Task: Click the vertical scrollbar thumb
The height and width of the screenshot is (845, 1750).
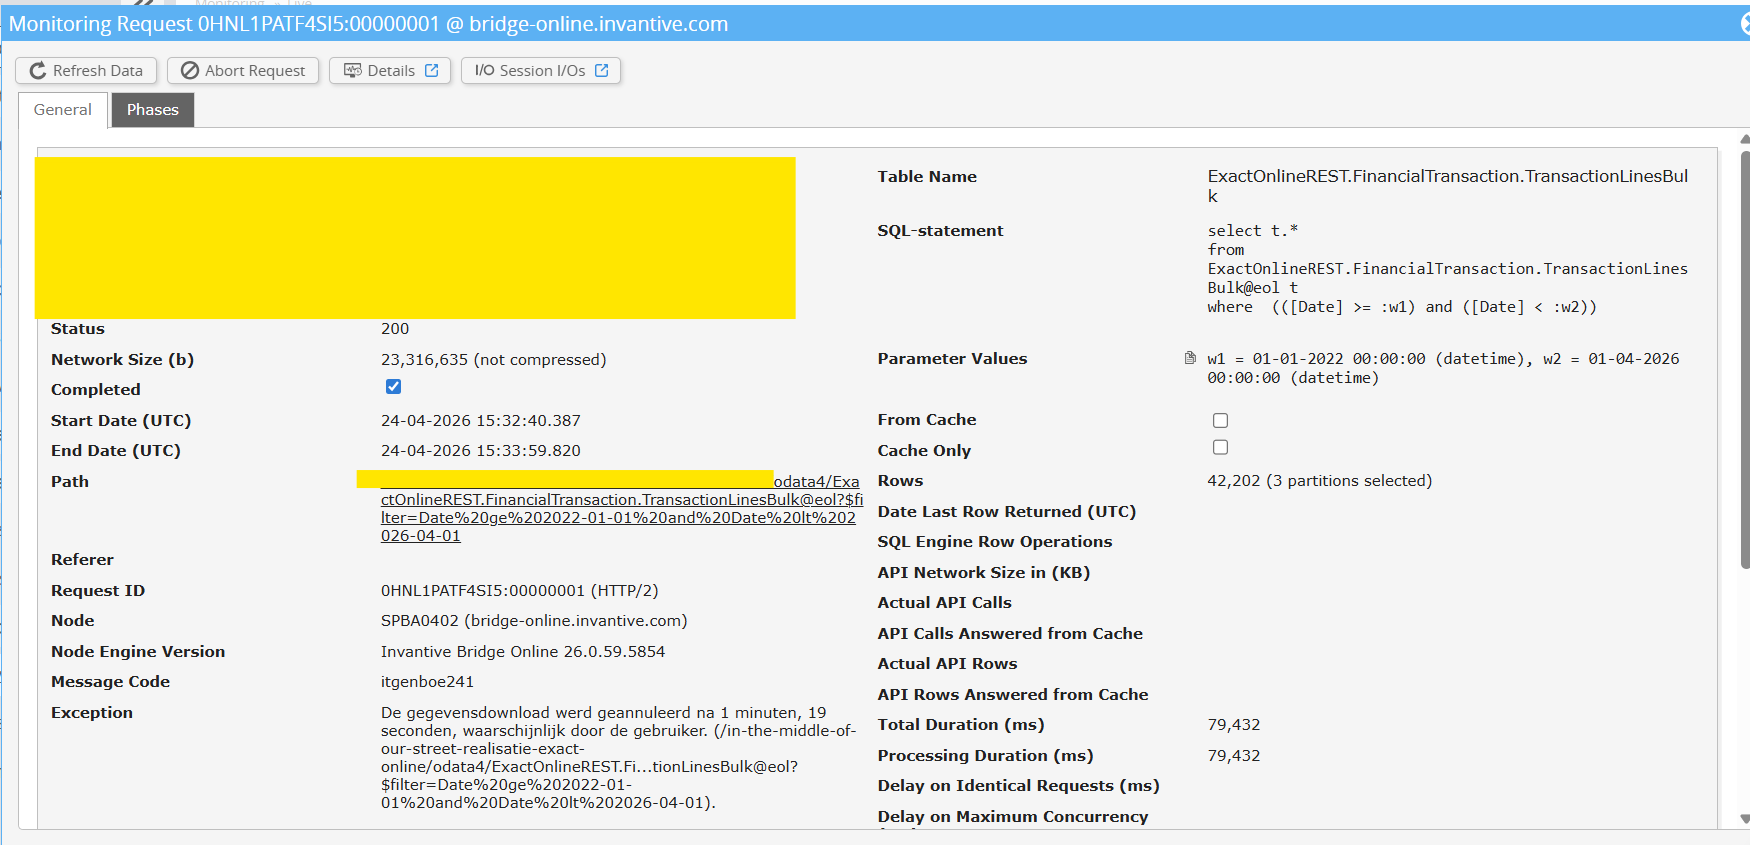Action: point(1744,360)
